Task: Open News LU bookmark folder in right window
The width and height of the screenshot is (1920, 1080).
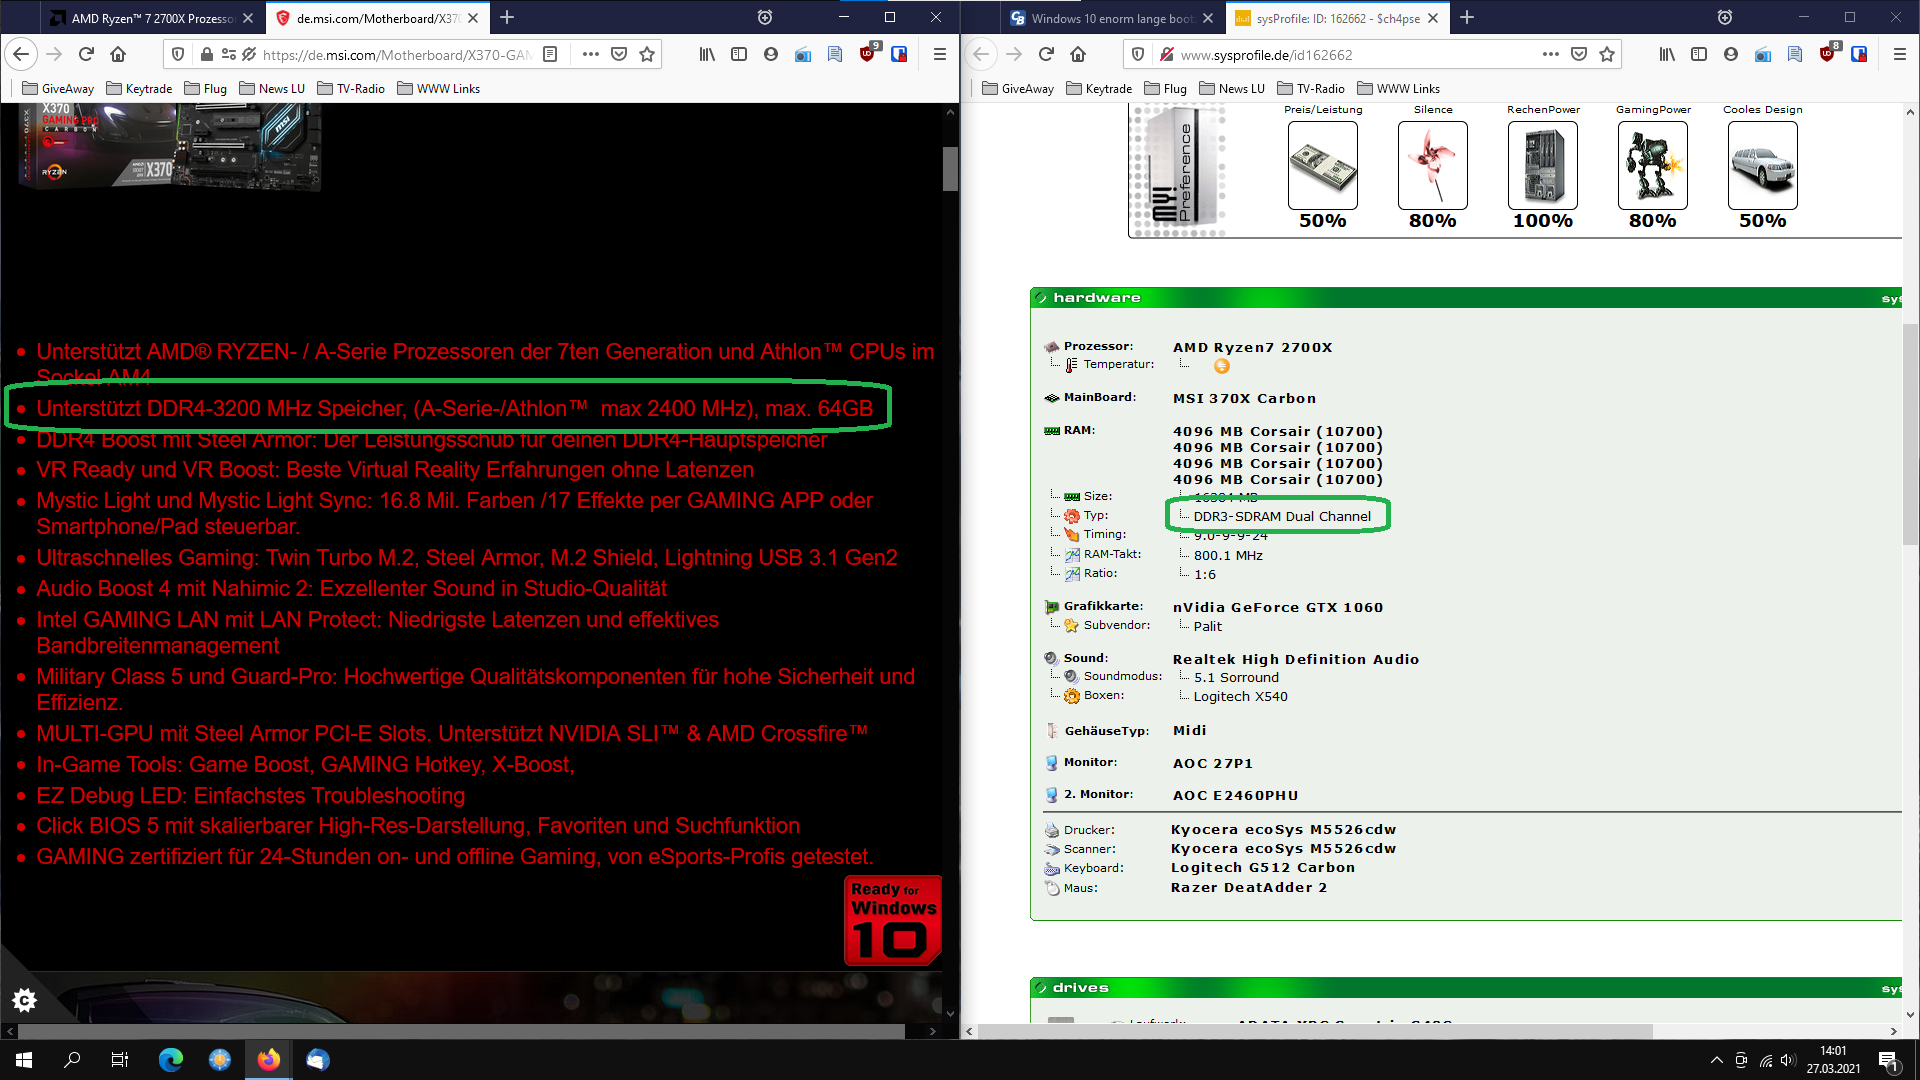Action: pyautogui.click(x=1232, y=88)
